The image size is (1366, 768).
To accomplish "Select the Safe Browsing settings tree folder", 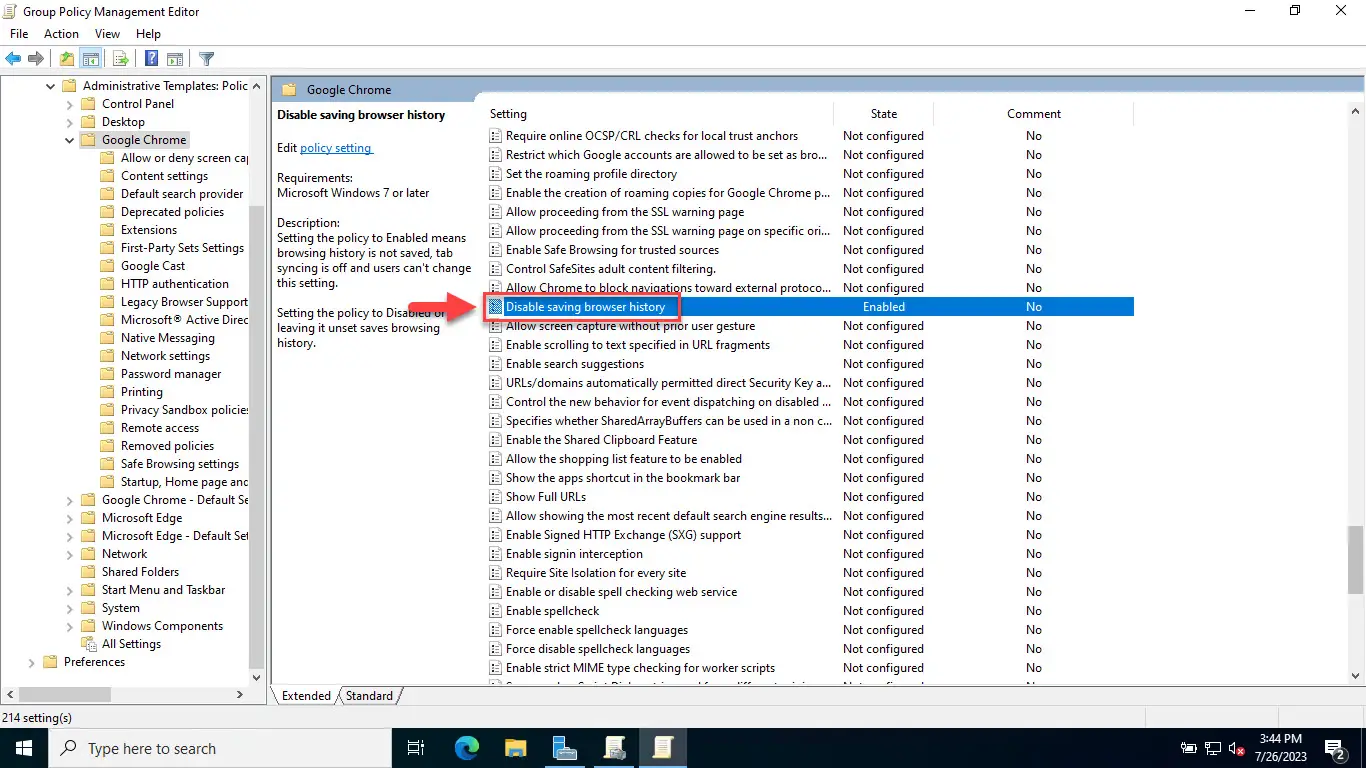I will pos(180,464).
